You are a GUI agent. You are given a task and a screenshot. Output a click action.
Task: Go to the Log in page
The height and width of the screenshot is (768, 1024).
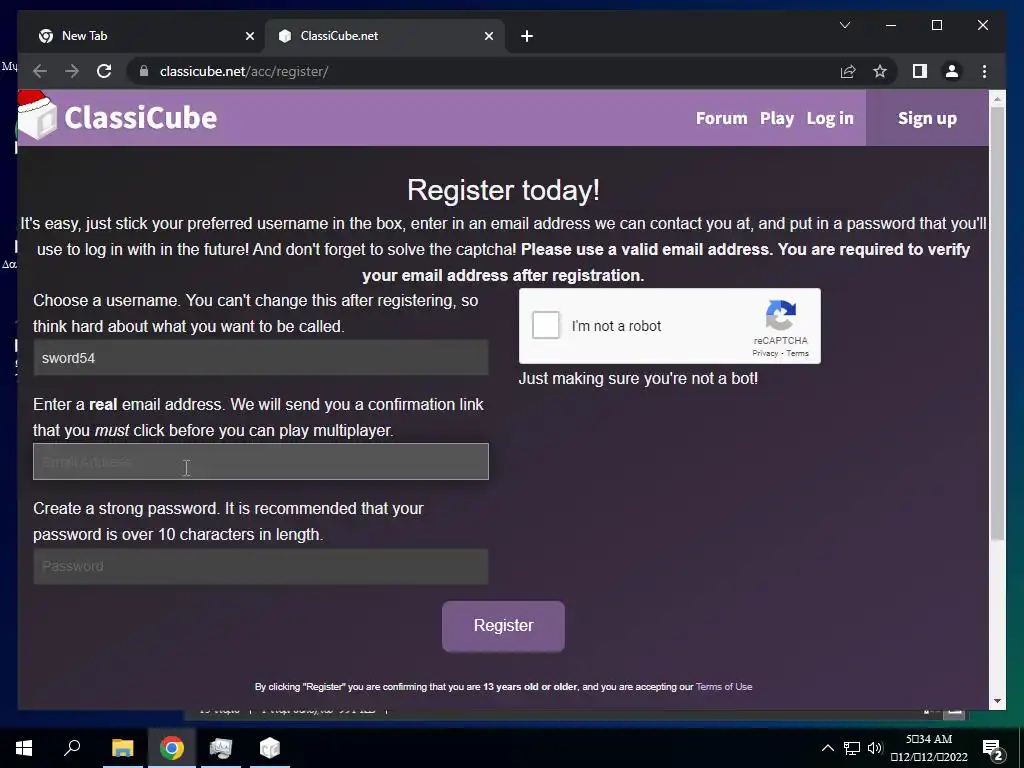[x=830, y=118]
